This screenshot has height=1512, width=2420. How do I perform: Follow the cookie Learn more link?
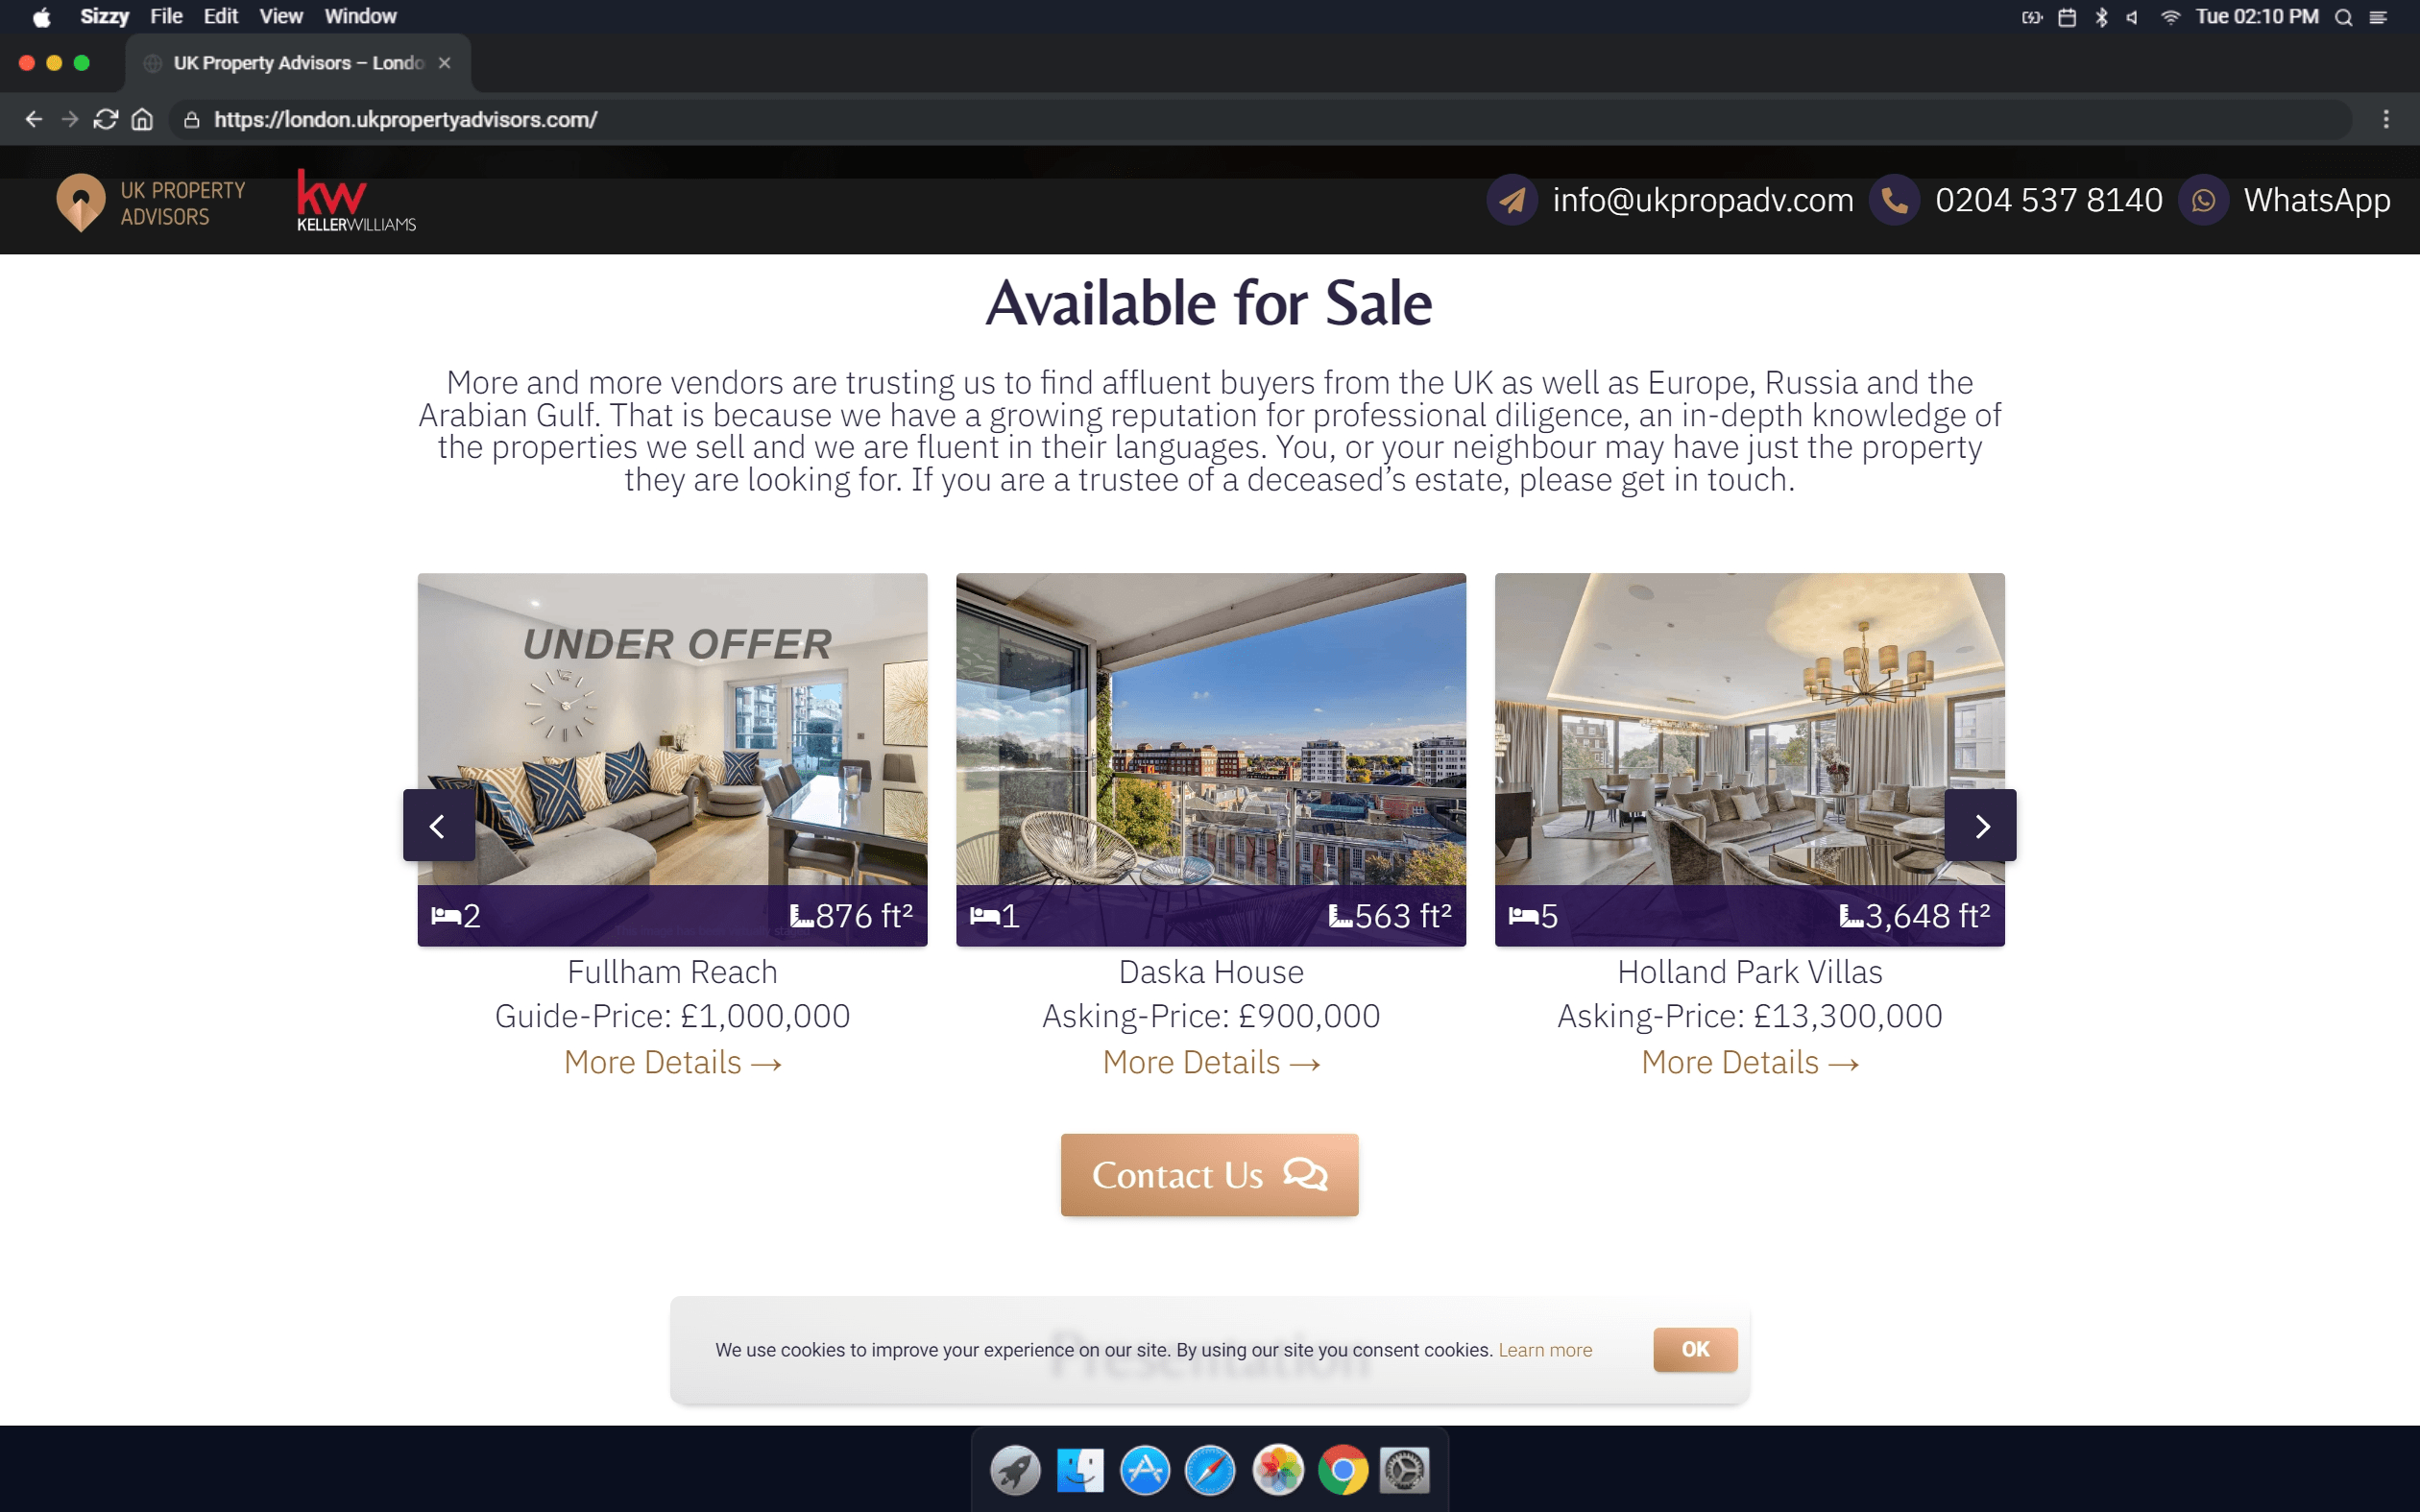(x=1544, y=1350)
